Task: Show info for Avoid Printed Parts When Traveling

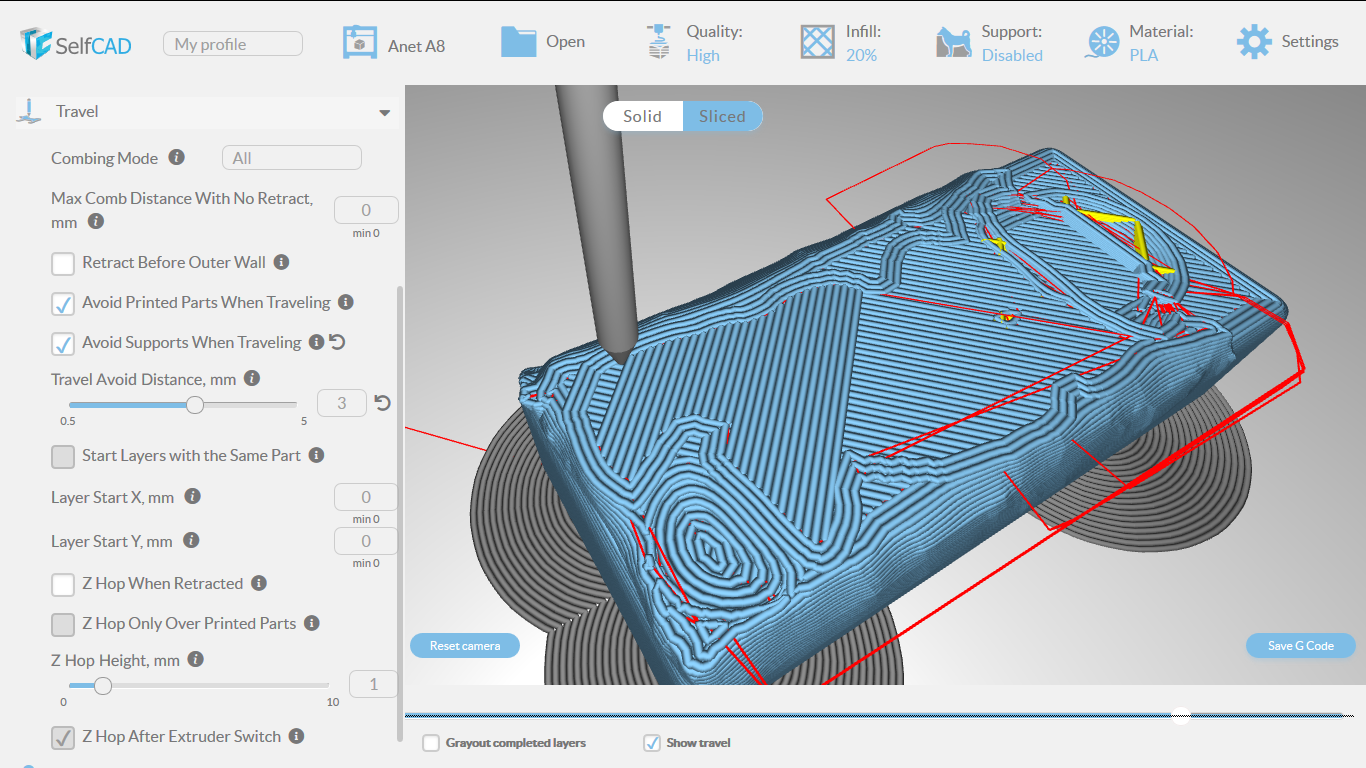Action: pyautogui.click(x=346, y=302)
